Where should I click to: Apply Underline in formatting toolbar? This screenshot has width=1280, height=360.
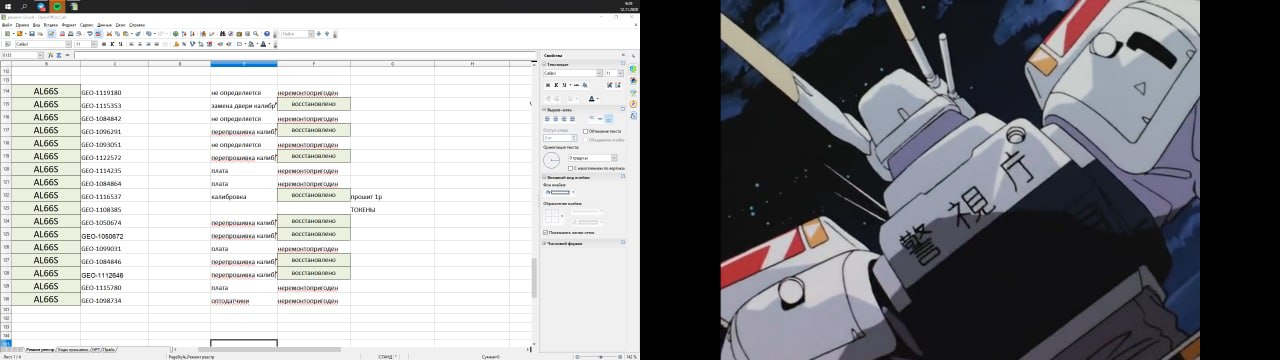point(120,44)
